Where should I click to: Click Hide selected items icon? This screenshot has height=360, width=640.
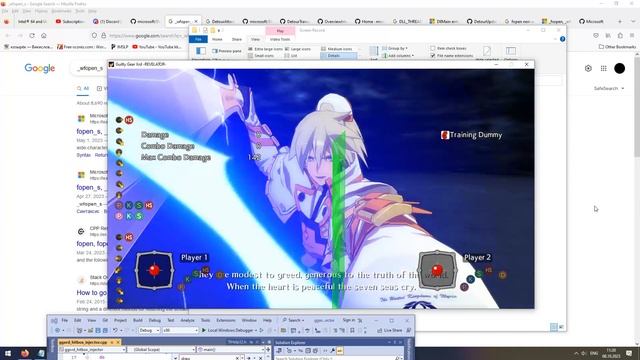pyautogui.click(x=487, y=52)
